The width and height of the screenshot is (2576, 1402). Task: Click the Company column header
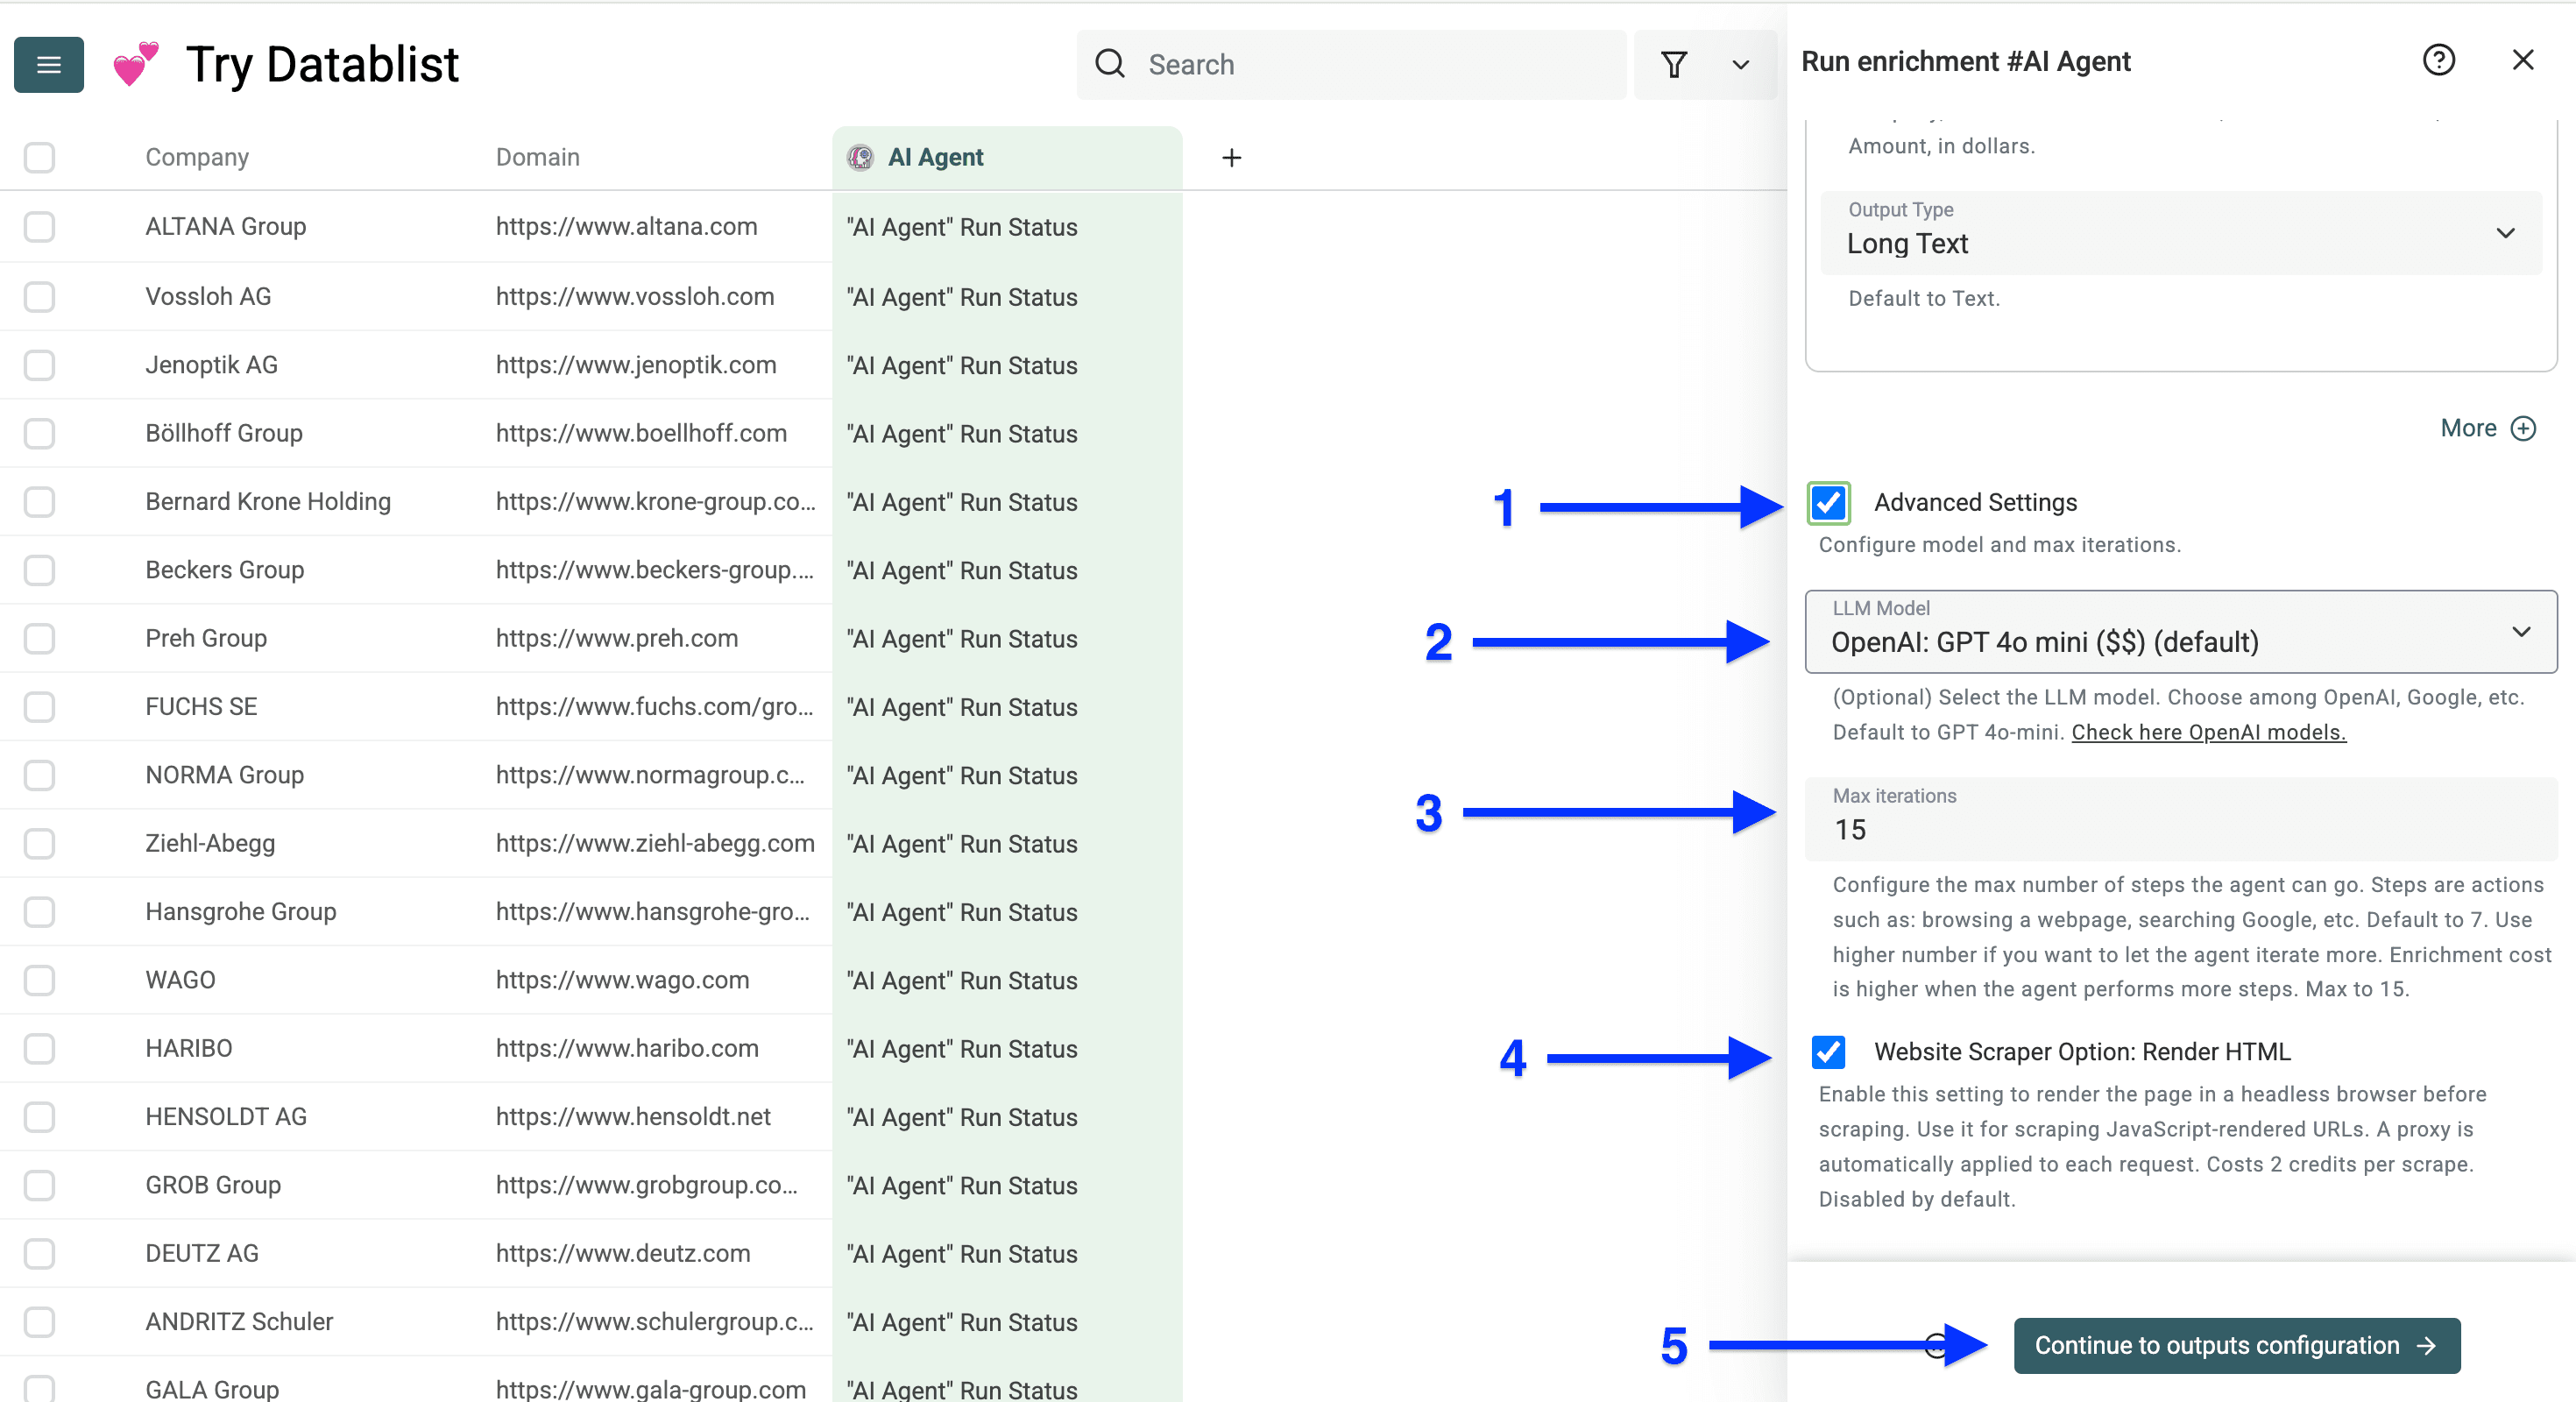pos(197,157)
